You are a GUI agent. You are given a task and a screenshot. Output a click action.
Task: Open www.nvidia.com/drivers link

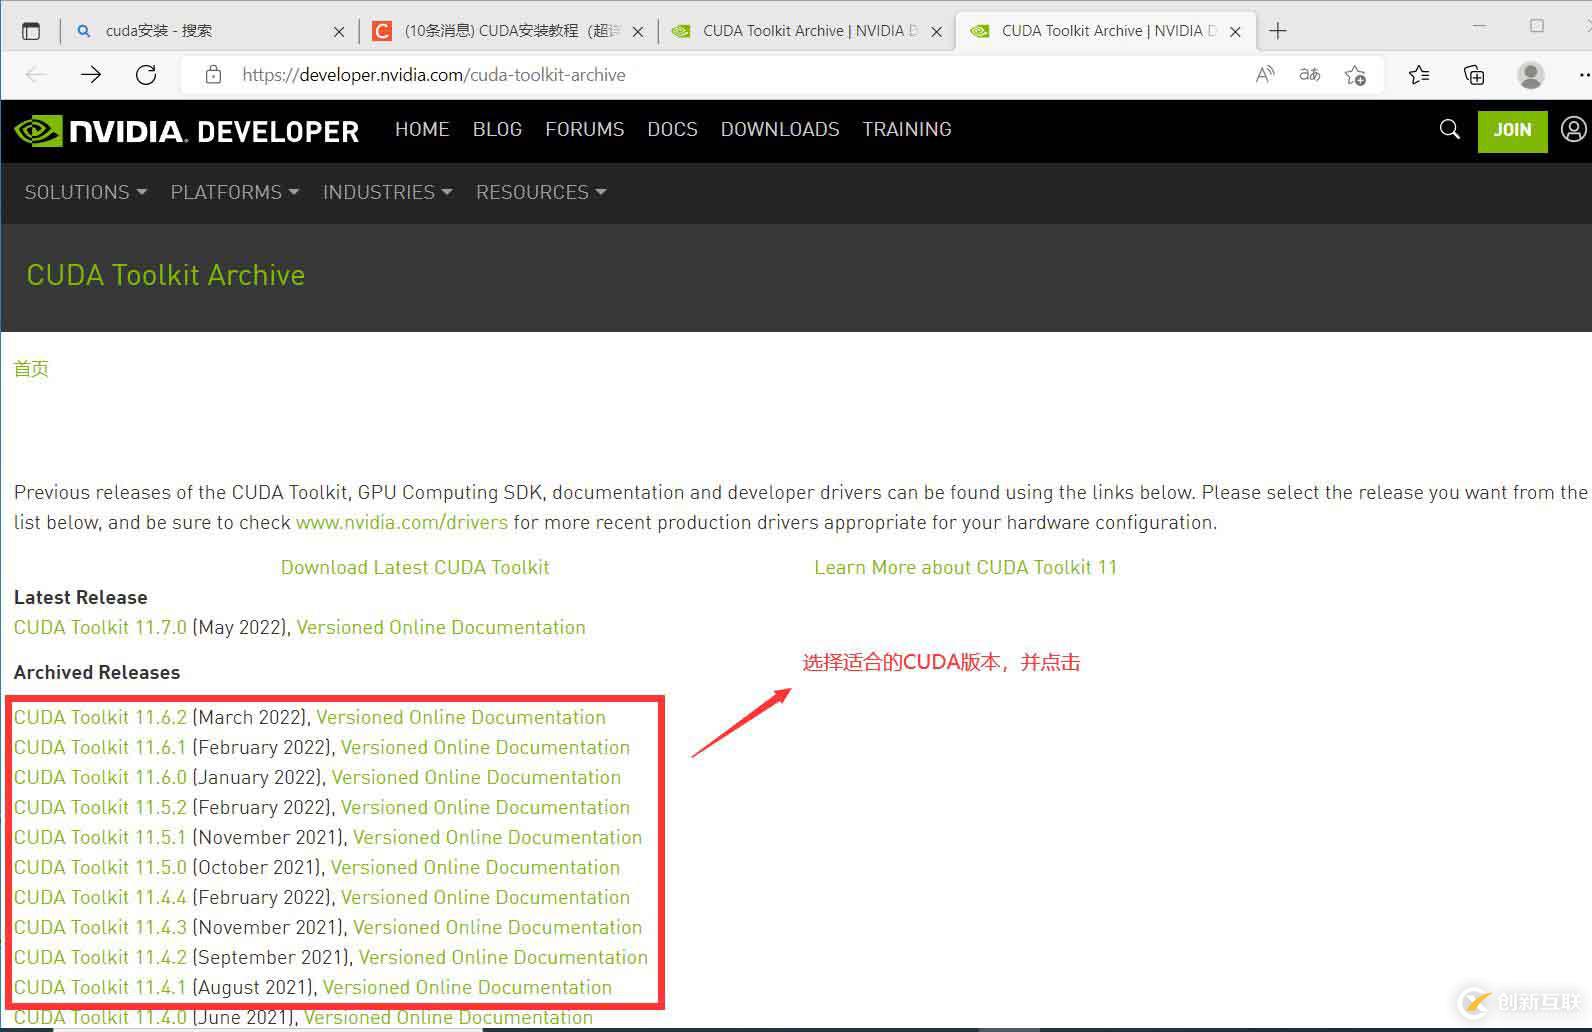tap(402, 522)
